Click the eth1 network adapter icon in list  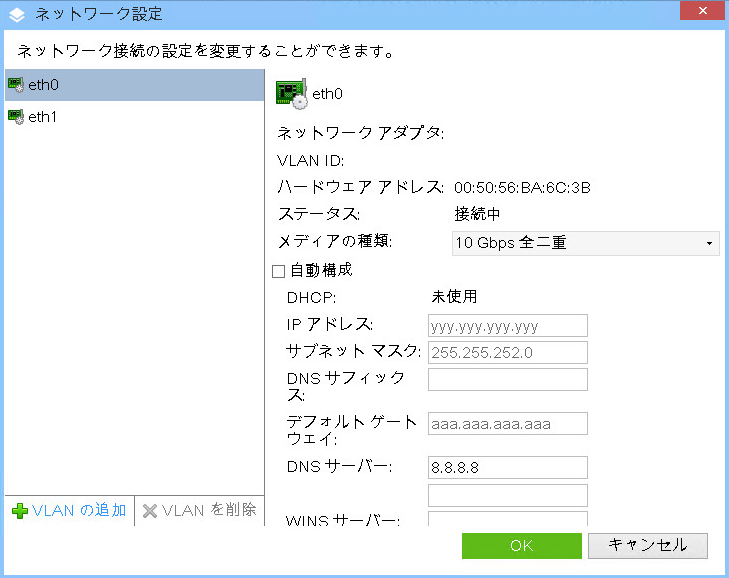[x=15, y=117]
